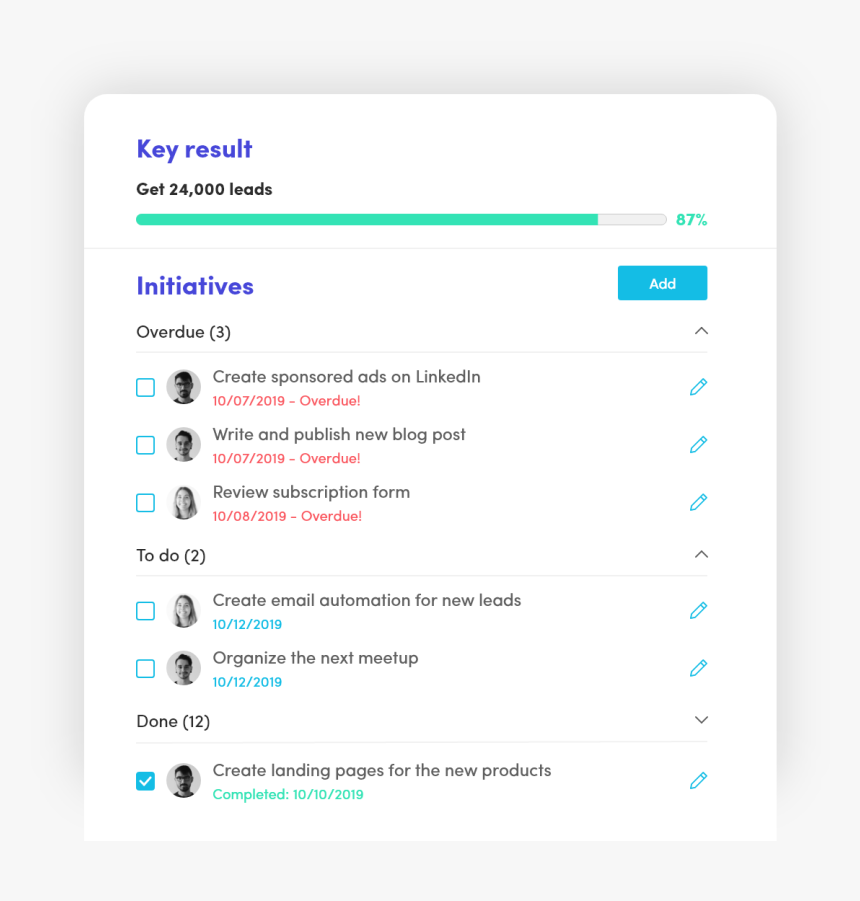The width and height of the screenshot is (860, 901).
Task: Click the Add initiative button
Action: click(662, 283)
